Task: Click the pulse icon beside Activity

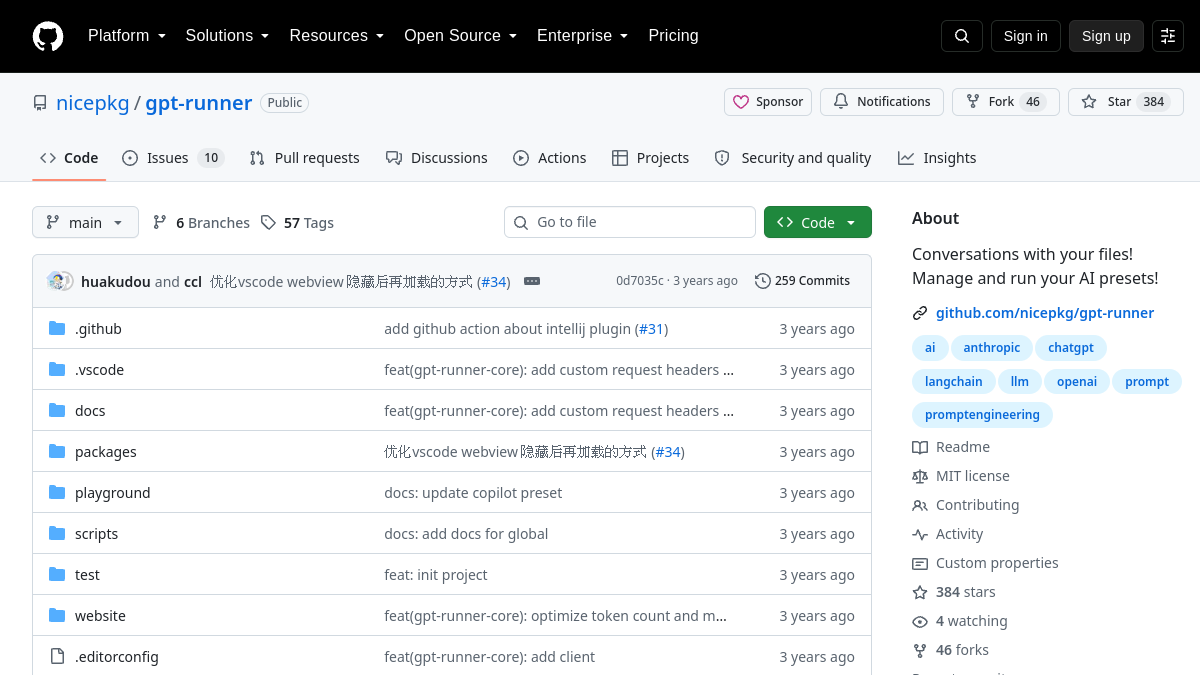Action: click(920, 534)
